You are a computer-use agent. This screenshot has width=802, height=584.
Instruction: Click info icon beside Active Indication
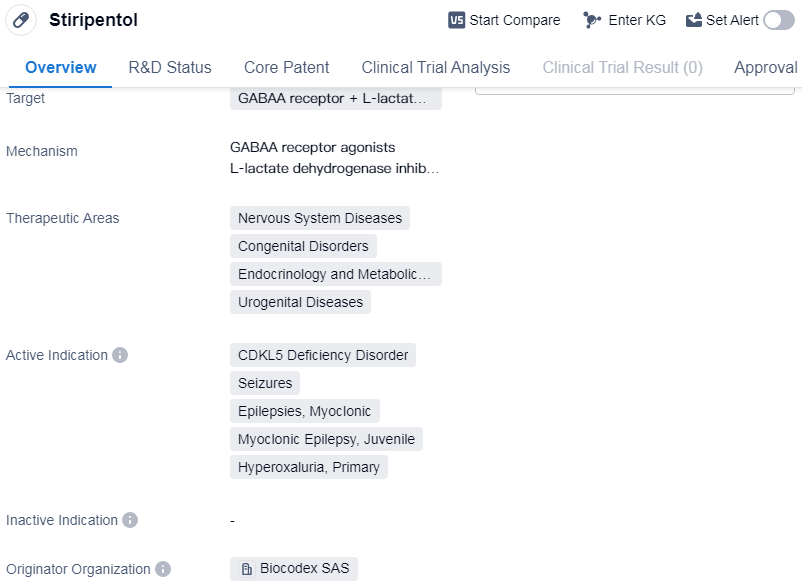point(120,355)
